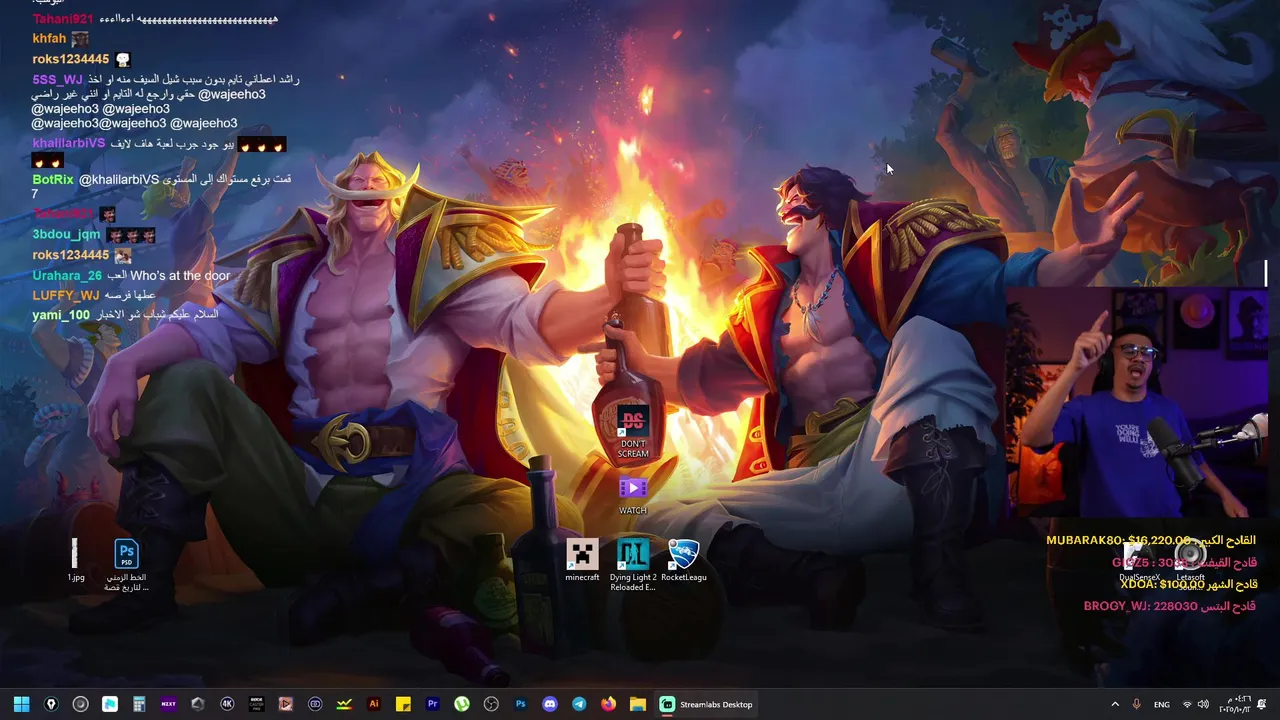The width and height of the screenshot is (1280, 720).
Task: Click the MUBARAK80 donation overlay text
Action: (1150, 540)
